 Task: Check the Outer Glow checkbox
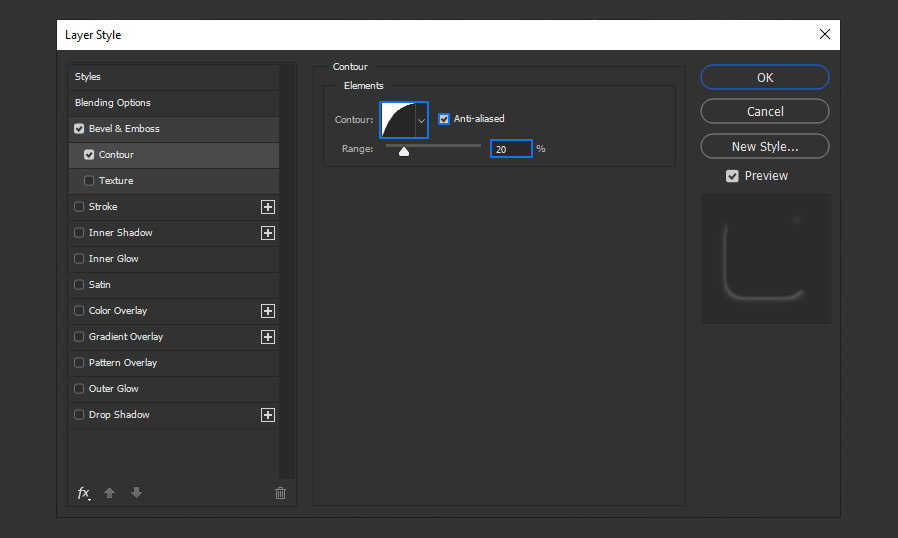click(x=79, y=388)
